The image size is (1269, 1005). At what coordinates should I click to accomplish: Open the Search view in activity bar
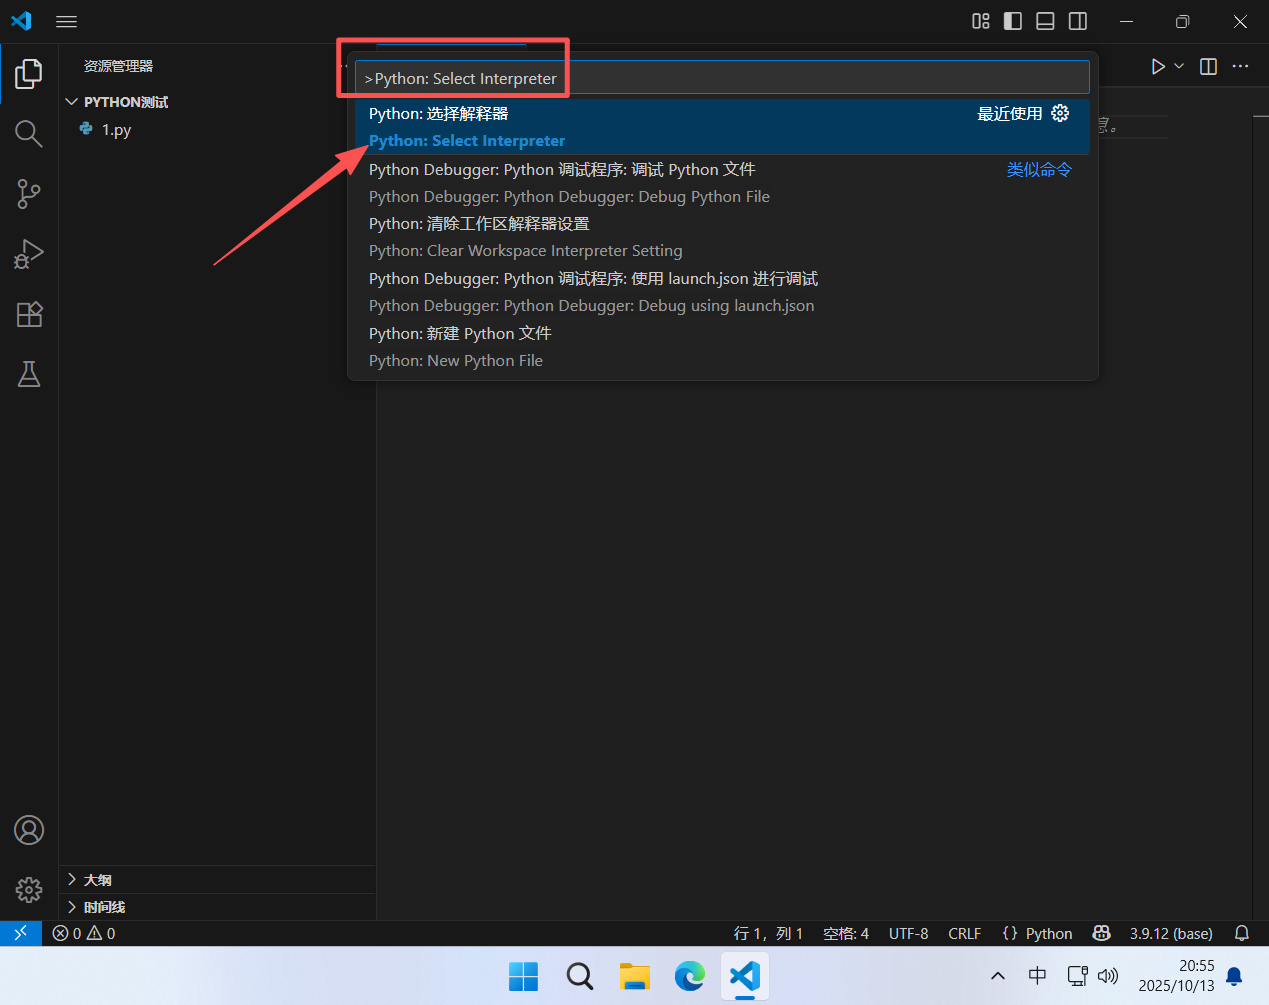click(x=29, y=133)
